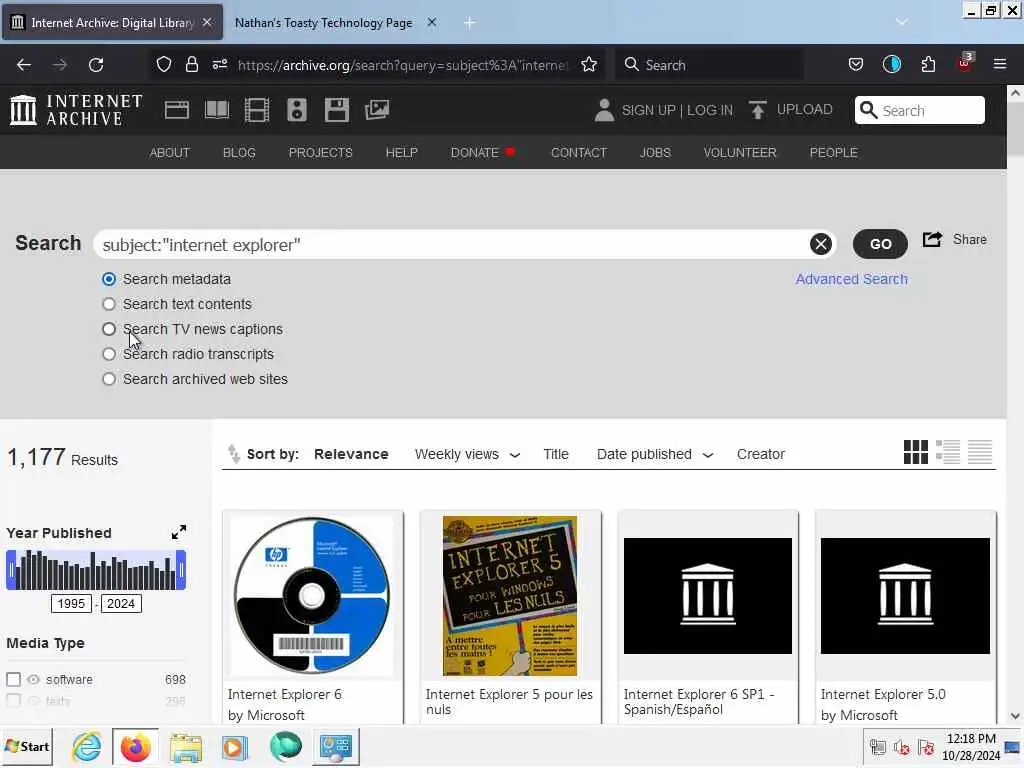Switch to compact list view
1024x768 pixels.
980,452
